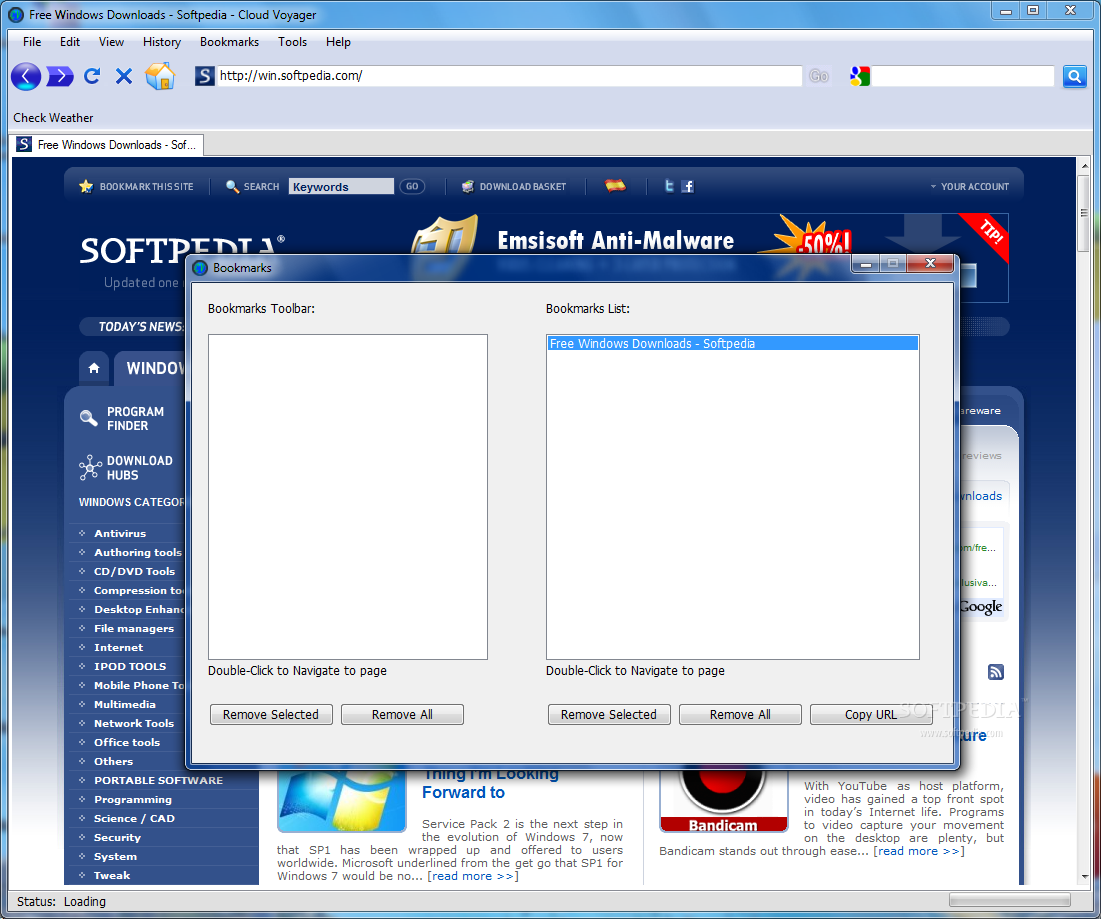Click Remove All under Bookmarks List

pos(740,714)
